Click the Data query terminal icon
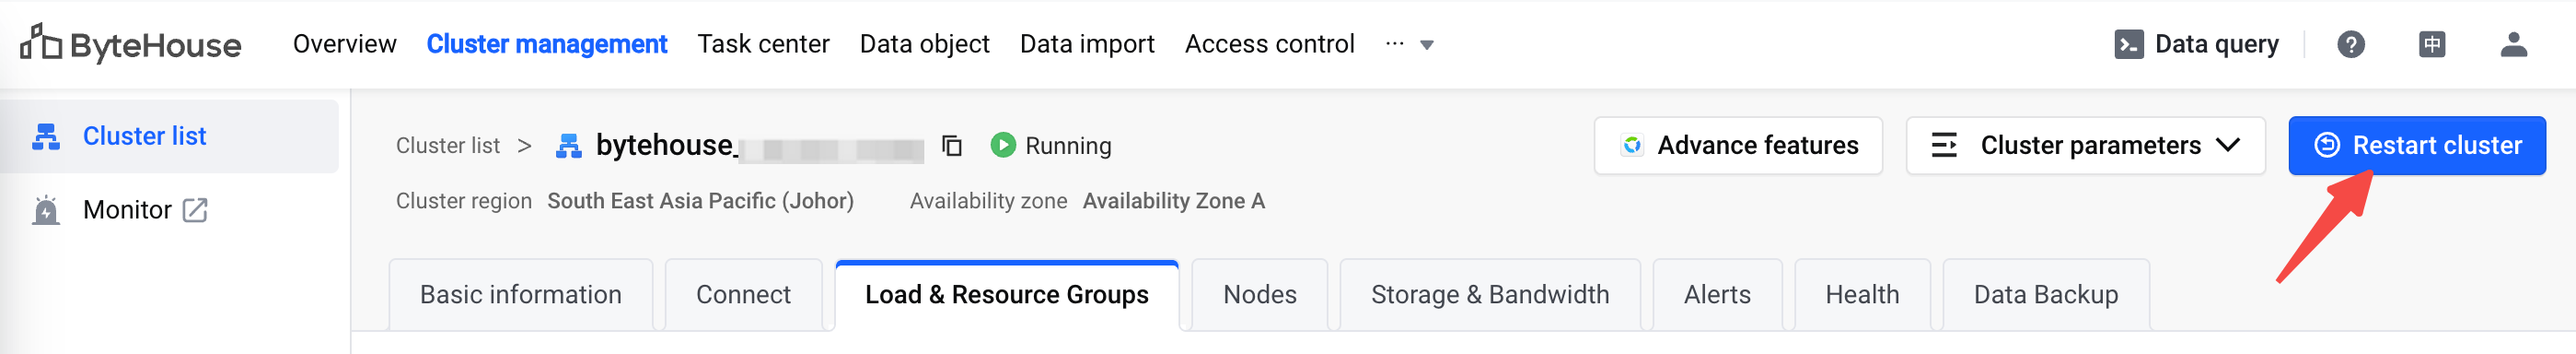This screenshot has height=354, width=2576. coord(2128,44)
